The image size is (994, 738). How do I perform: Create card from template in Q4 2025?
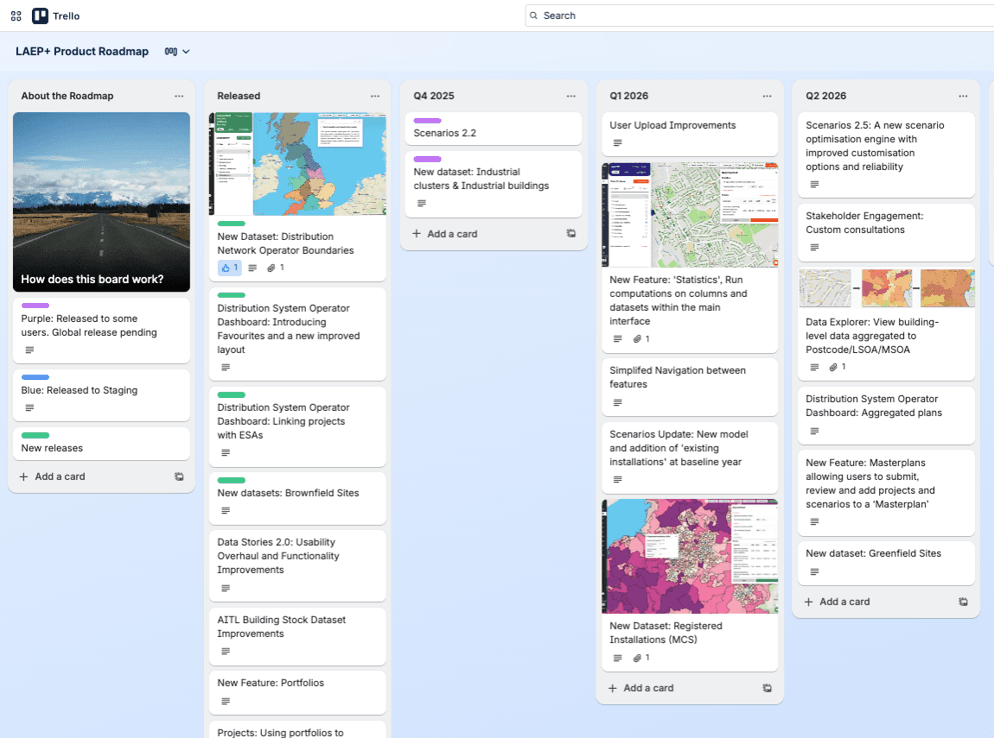[x=571, y=234]
